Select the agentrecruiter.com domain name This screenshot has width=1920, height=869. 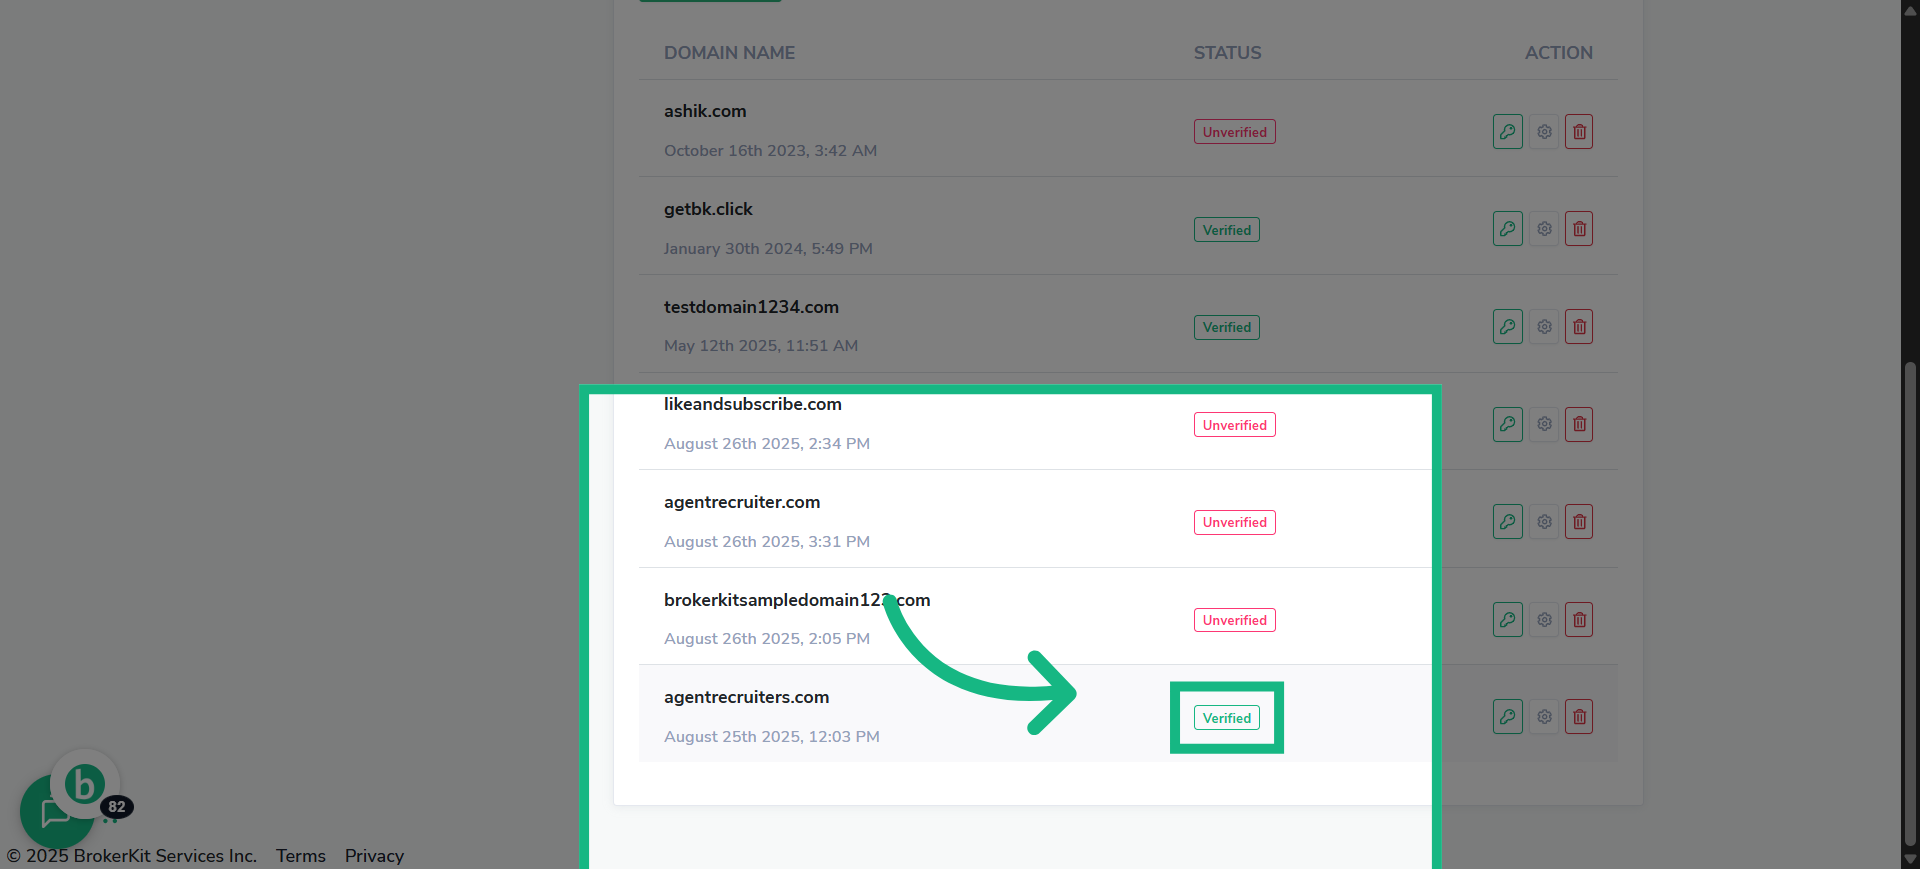(742, 502)
